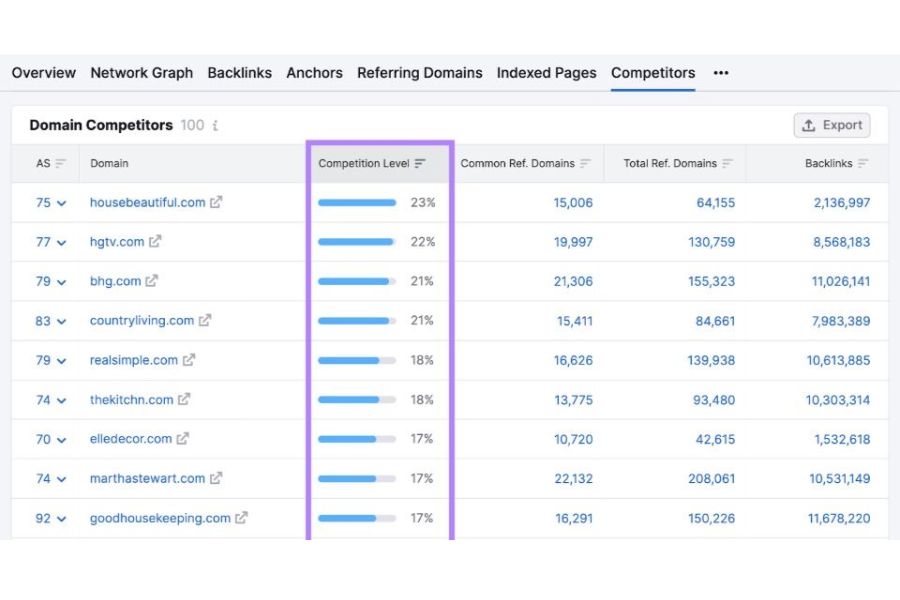The image size is (900, 600).
Task: Open marthastewart.com domain link
Action: (x=147, y=478)
